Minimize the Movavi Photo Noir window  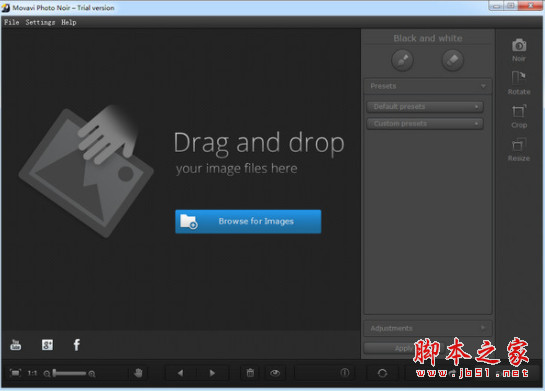click(x=496, y=6)
